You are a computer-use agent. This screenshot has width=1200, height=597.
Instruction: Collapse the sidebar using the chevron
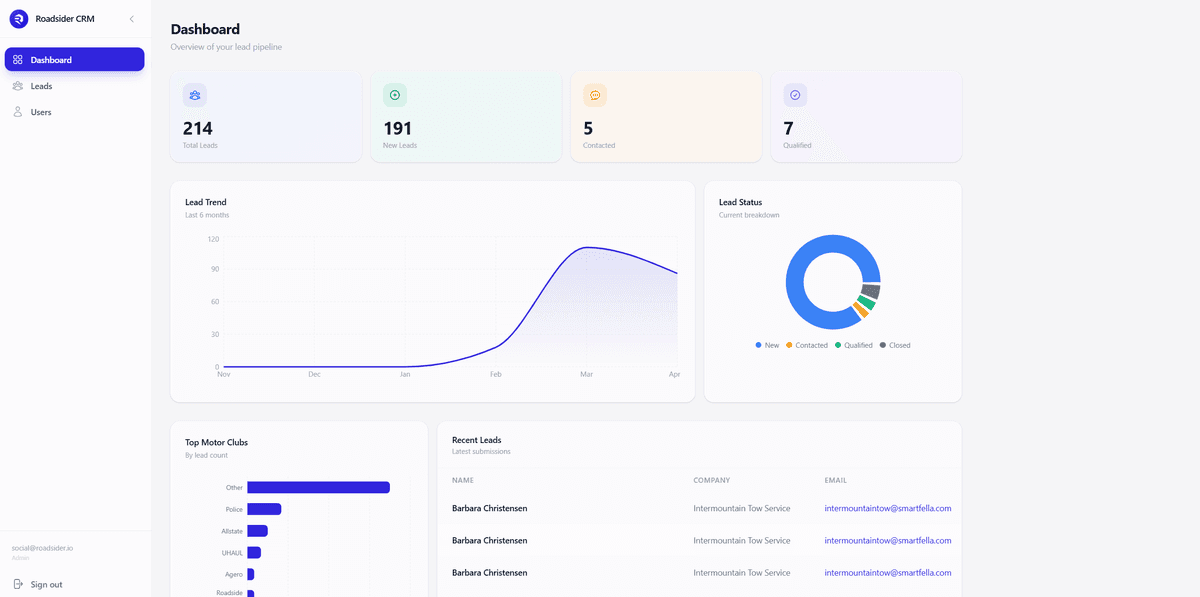(132, 19)
